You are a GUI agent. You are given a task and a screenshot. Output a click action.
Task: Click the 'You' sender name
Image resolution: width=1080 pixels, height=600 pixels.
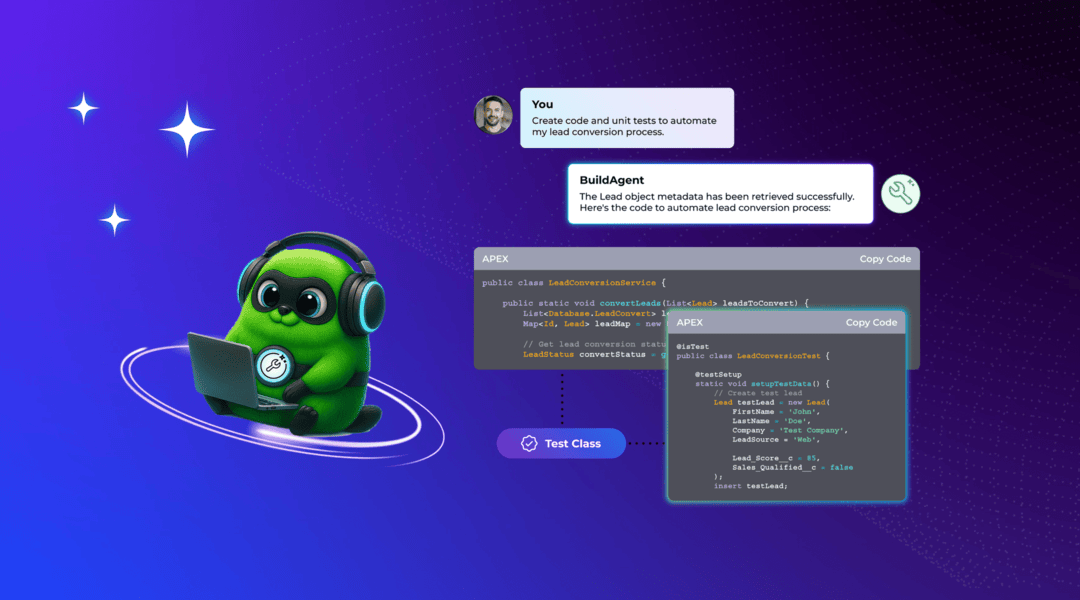point(542,104)
